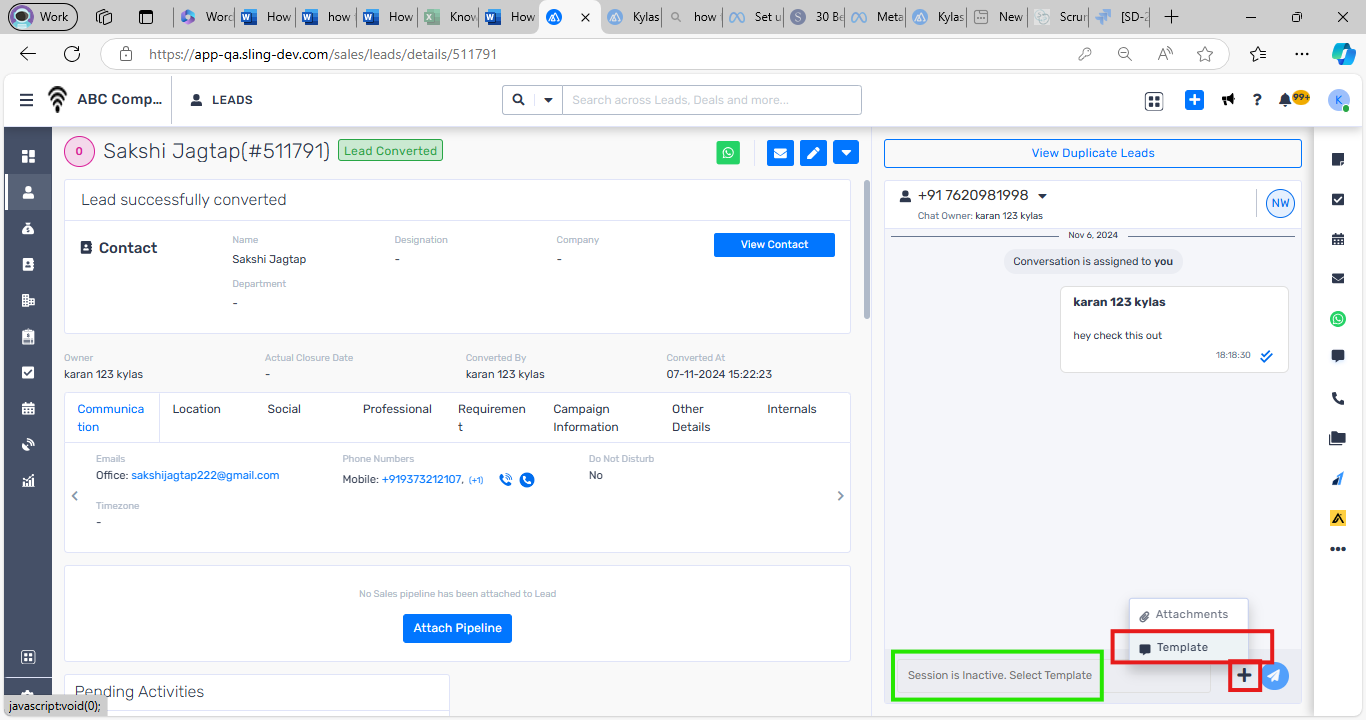Click email sakshijagtap222@gmail.com link

[x=205, y=475]
